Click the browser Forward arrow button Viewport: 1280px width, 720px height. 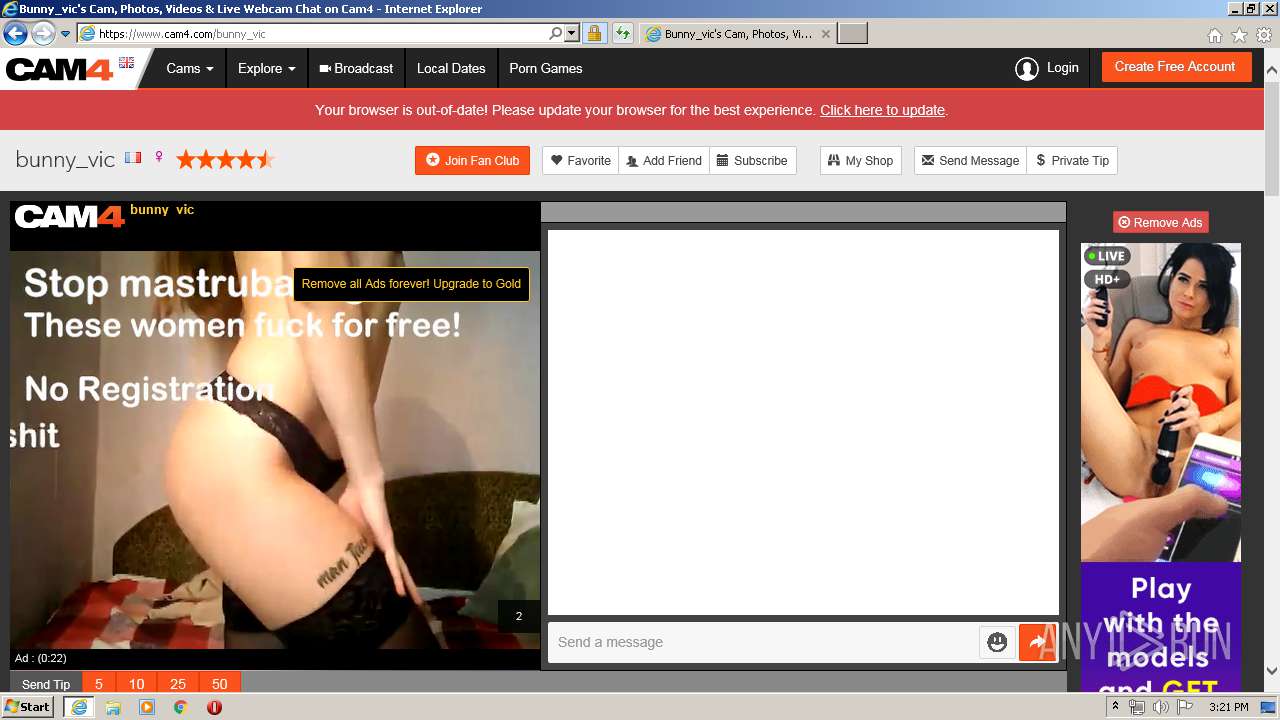pos(43,33)
